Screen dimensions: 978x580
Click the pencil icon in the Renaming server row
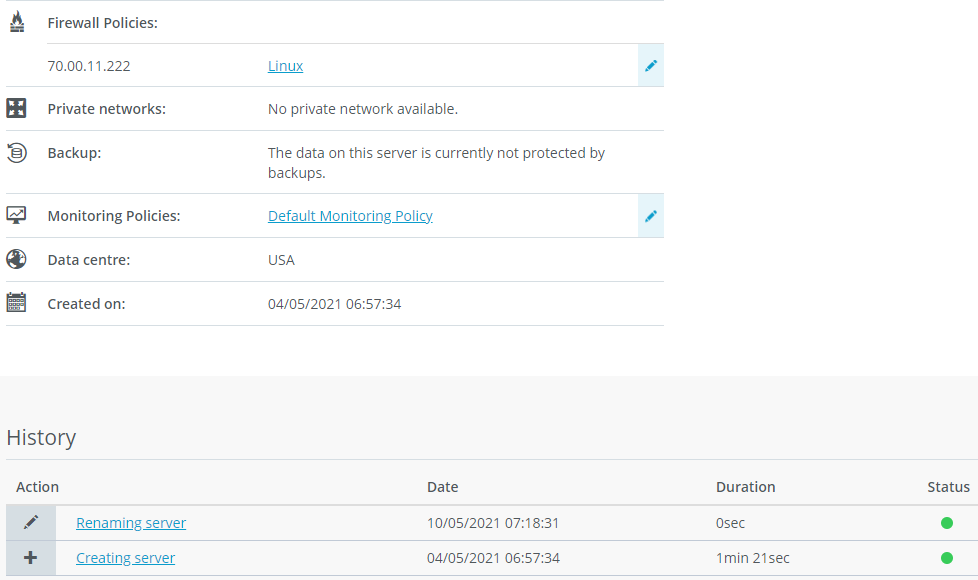(31, 522)
